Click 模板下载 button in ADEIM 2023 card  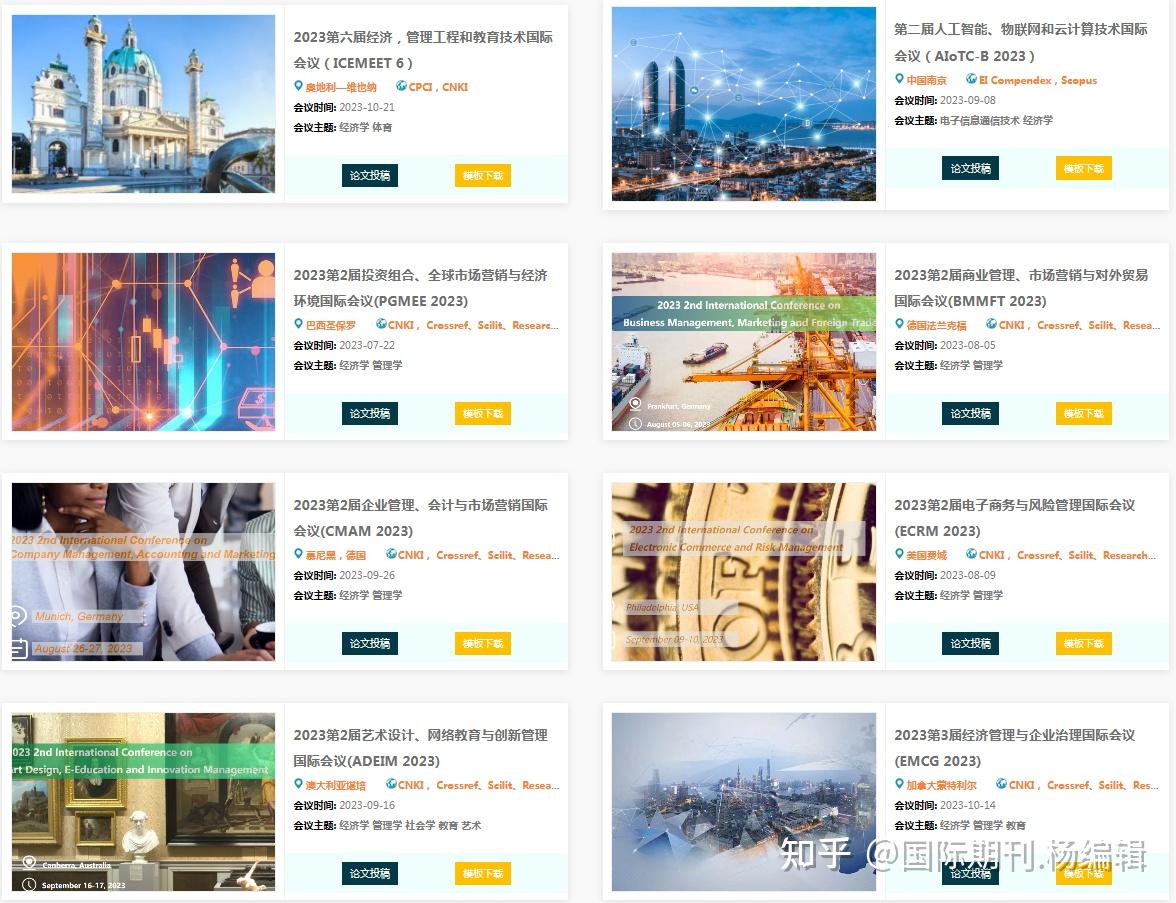[x=483, y=874]
